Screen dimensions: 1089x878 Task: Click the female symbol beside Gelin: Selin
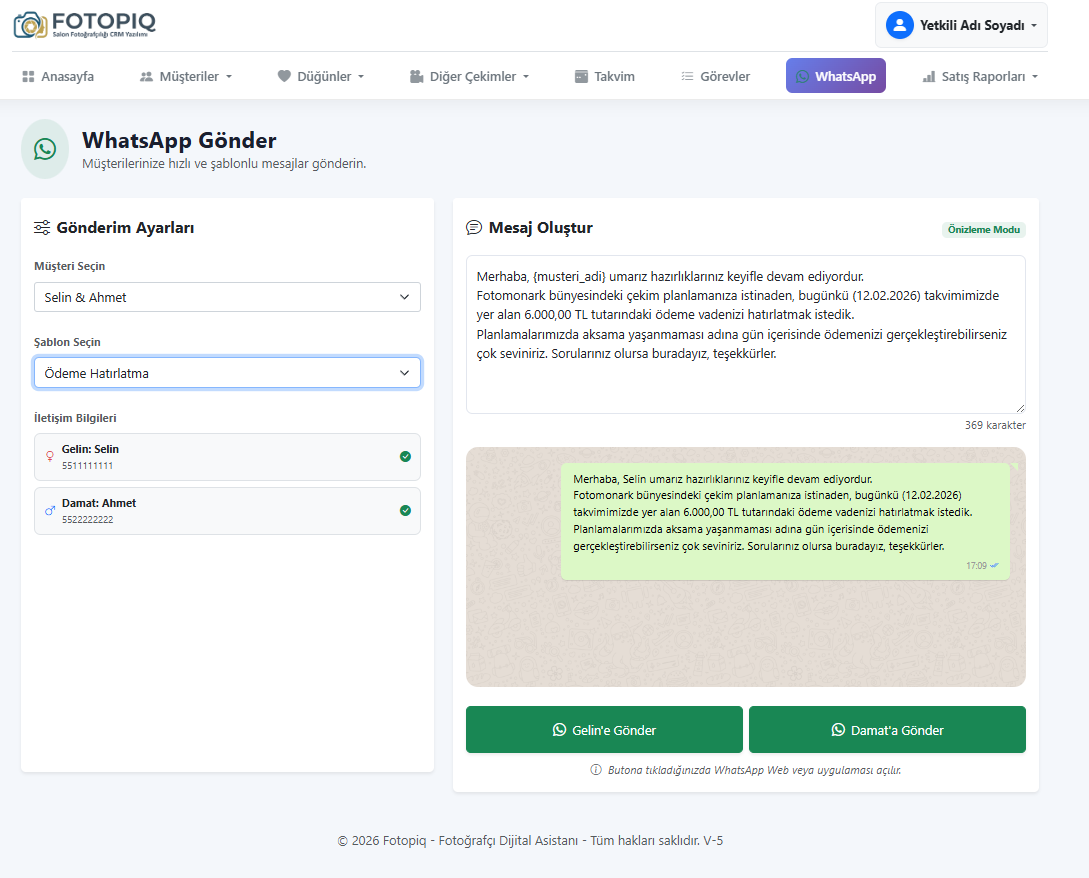coord(50,456)
